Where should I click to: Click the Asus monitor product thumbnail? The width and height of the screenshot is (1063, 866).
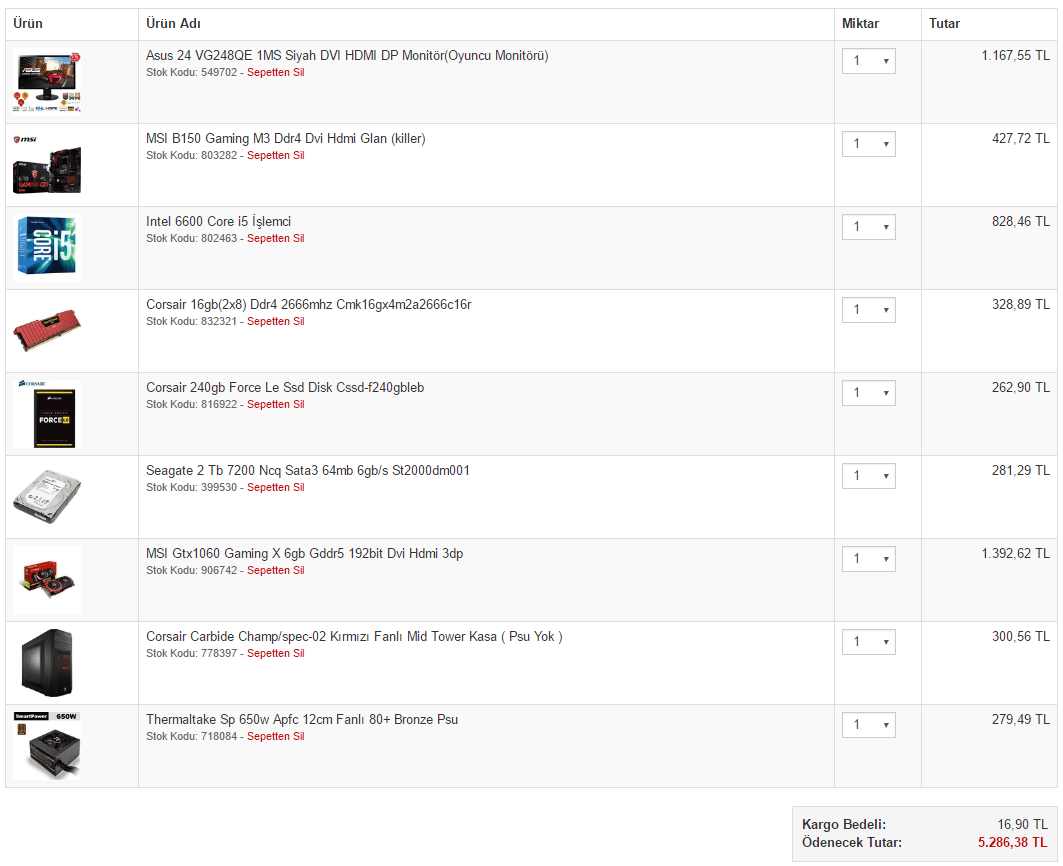tap(47, 81)
